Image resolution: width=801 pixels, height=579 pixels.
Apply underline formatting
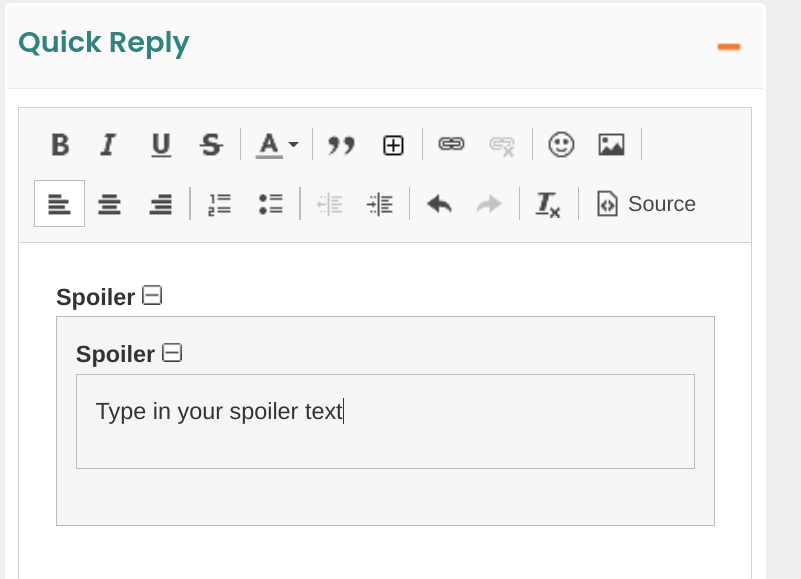point(161,145)
